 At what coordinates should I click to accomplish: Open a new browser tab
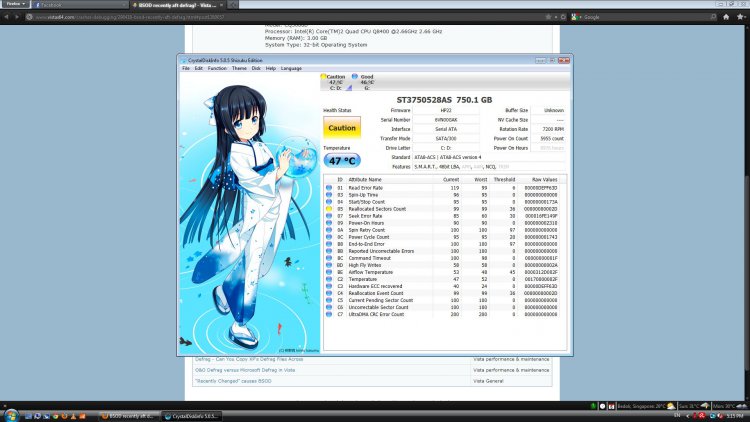pyautogui.click(x=233, y=5)
